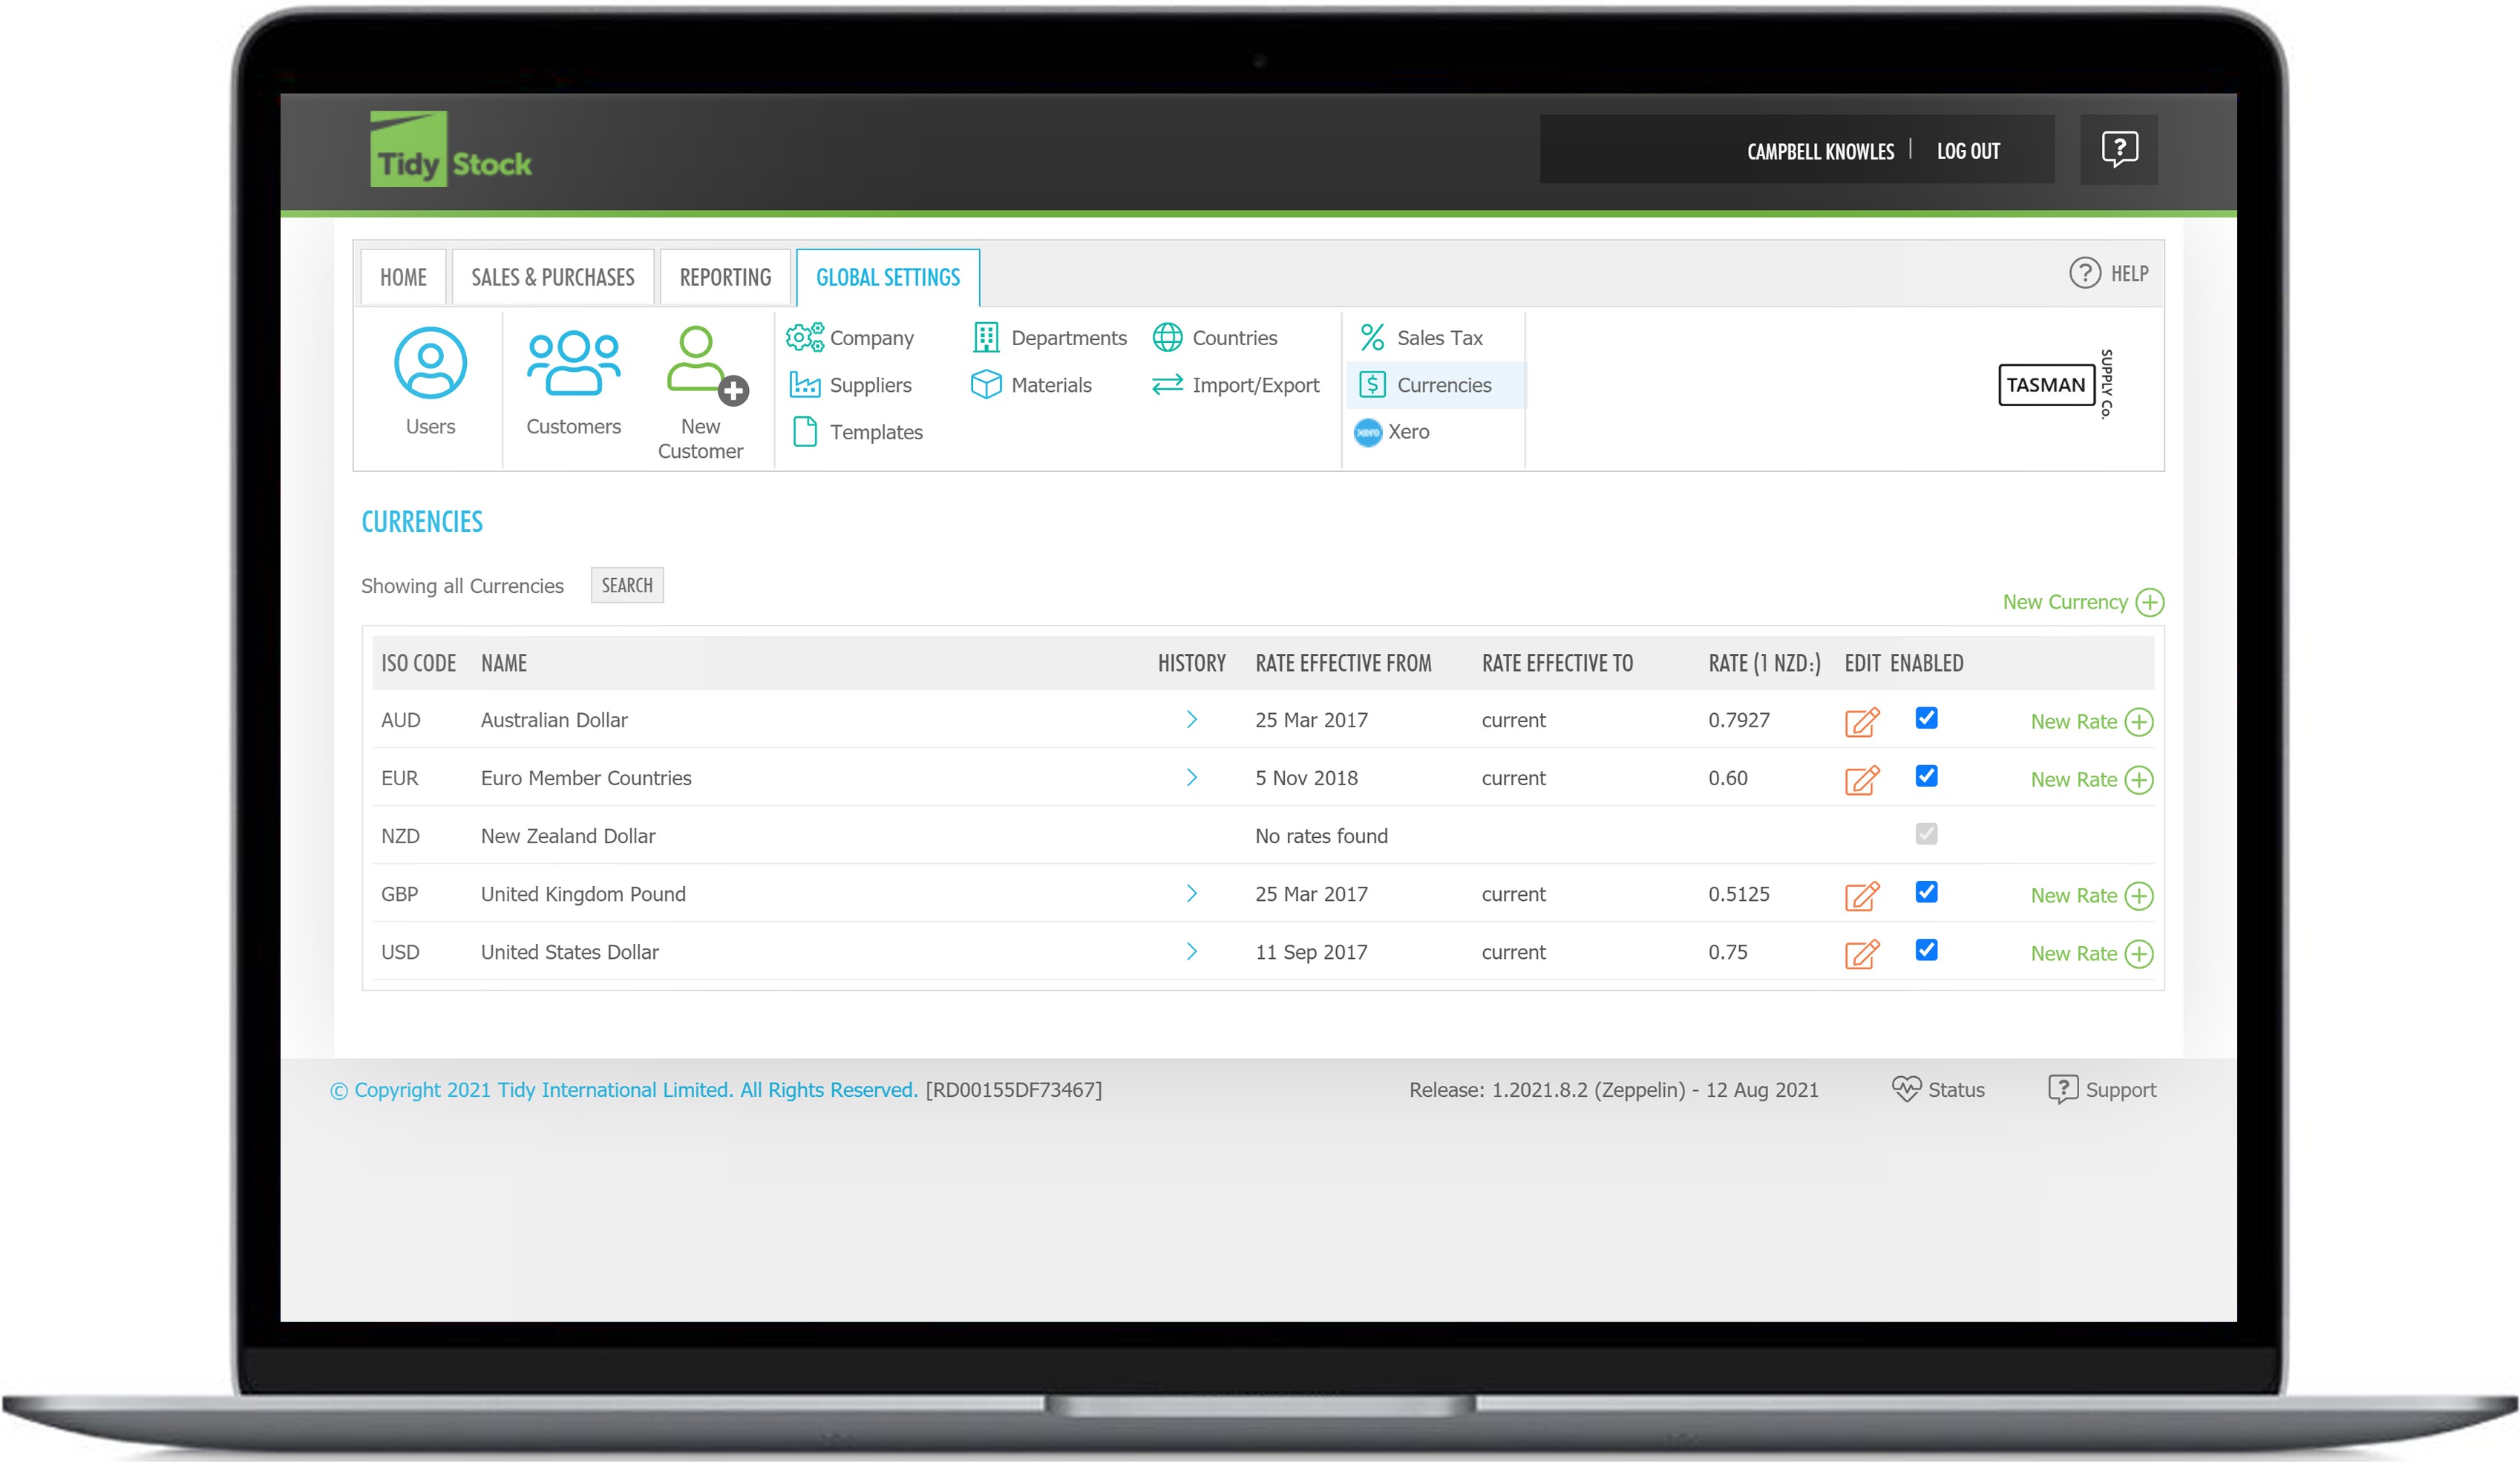The width and height of the screenshot is (2520, 1462).
Task: Expand rate history for Euro
Action: pyautogui.click(x=1191, y=778)
